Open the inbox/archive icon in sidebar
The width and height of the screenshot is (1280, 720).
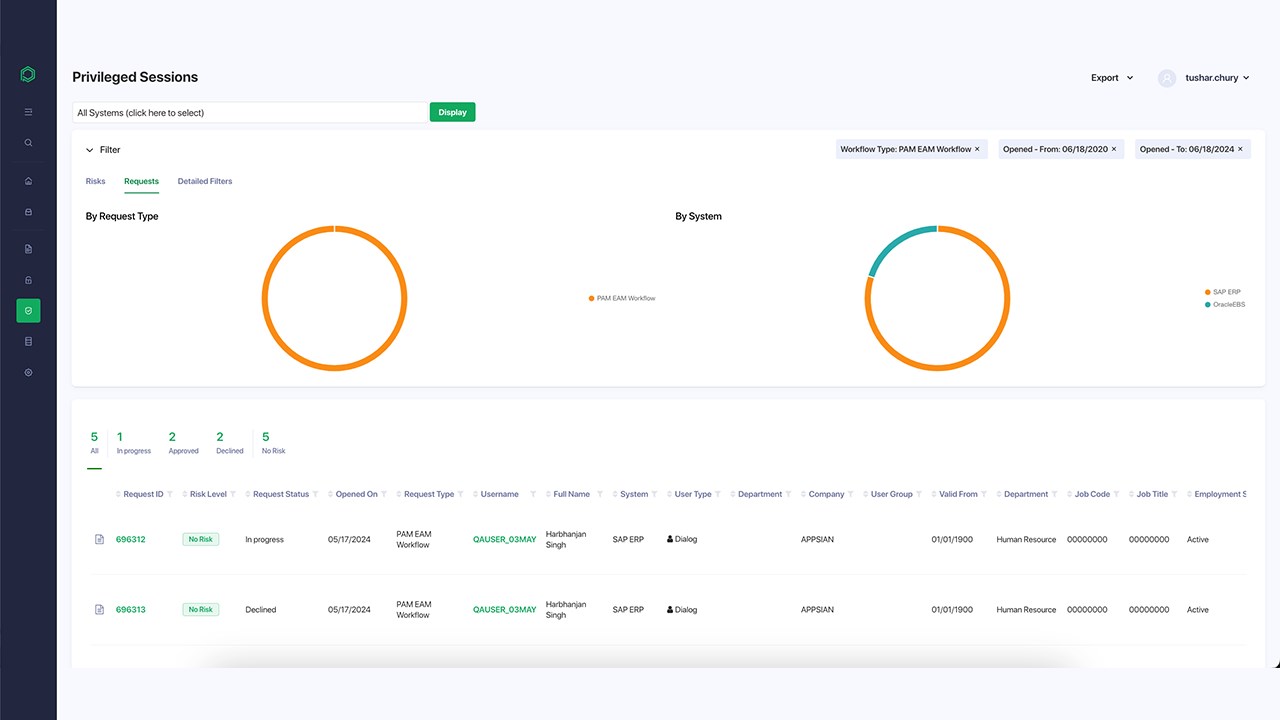pos(28,212)
